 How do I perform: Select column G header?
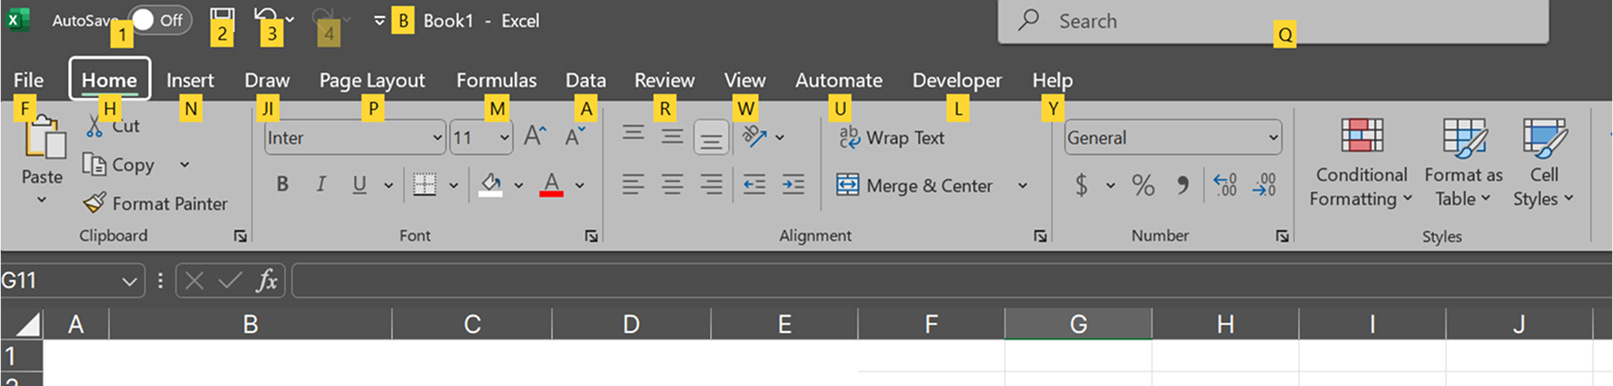(x=1078, y=324)
